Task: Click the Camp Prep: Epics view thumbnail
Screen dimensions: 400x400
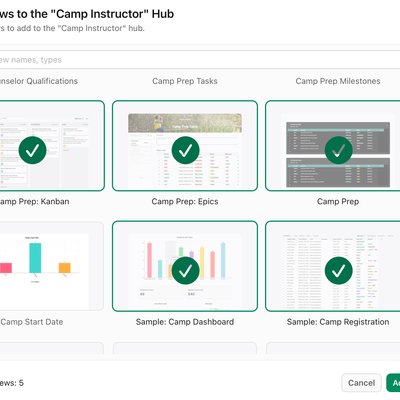Action: 185,146
